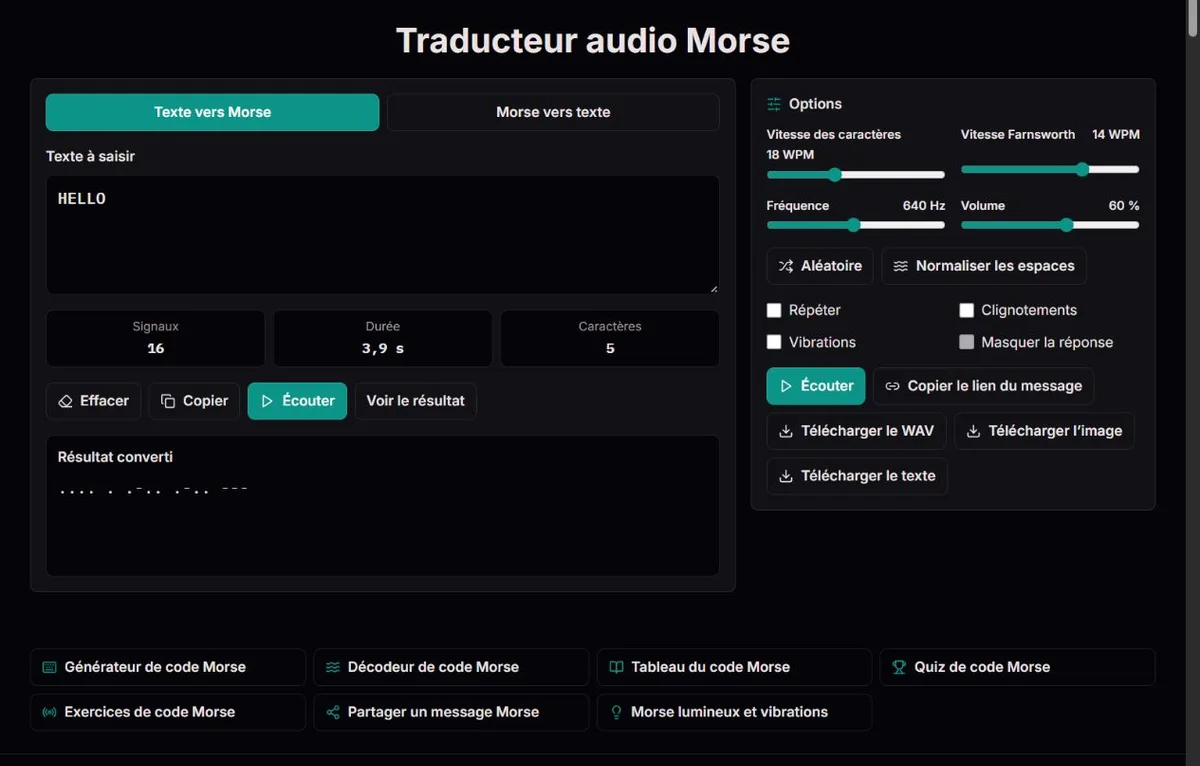Switch to the Morse vers texte tab
This screenshot has height=766, width=1200.
[x=553, y=112]
